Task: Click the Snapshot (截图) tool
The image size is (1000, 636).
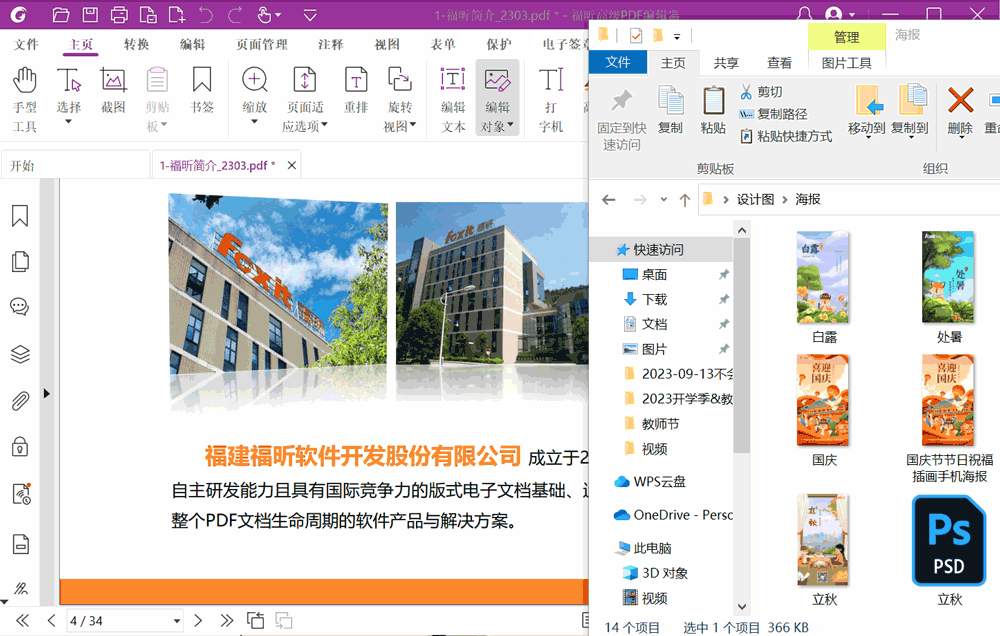Action: point(113,90)
